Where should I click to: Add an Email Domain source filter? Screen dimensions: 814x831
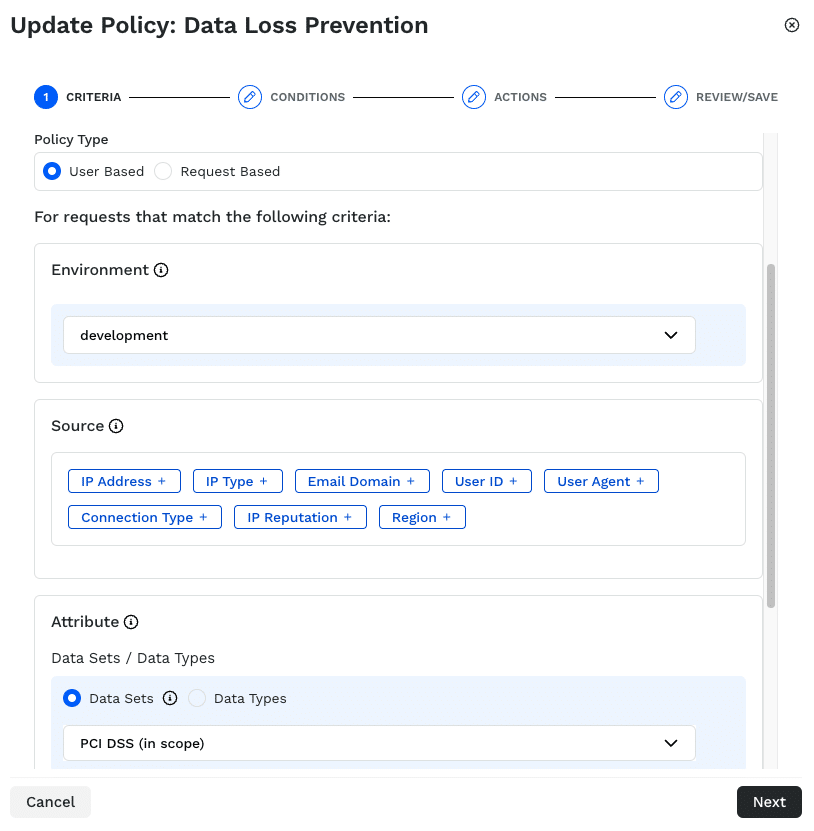[361, 481]
